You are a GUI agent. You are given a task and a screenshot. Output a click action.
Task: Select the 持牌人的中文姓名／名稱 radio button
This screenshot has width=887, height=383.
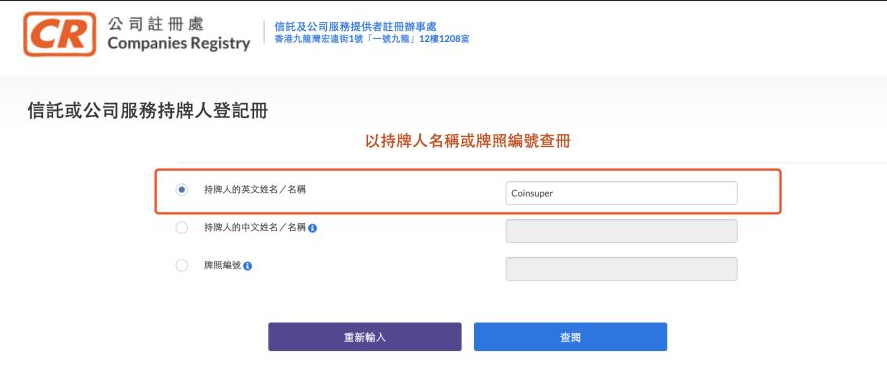point(182,228)
